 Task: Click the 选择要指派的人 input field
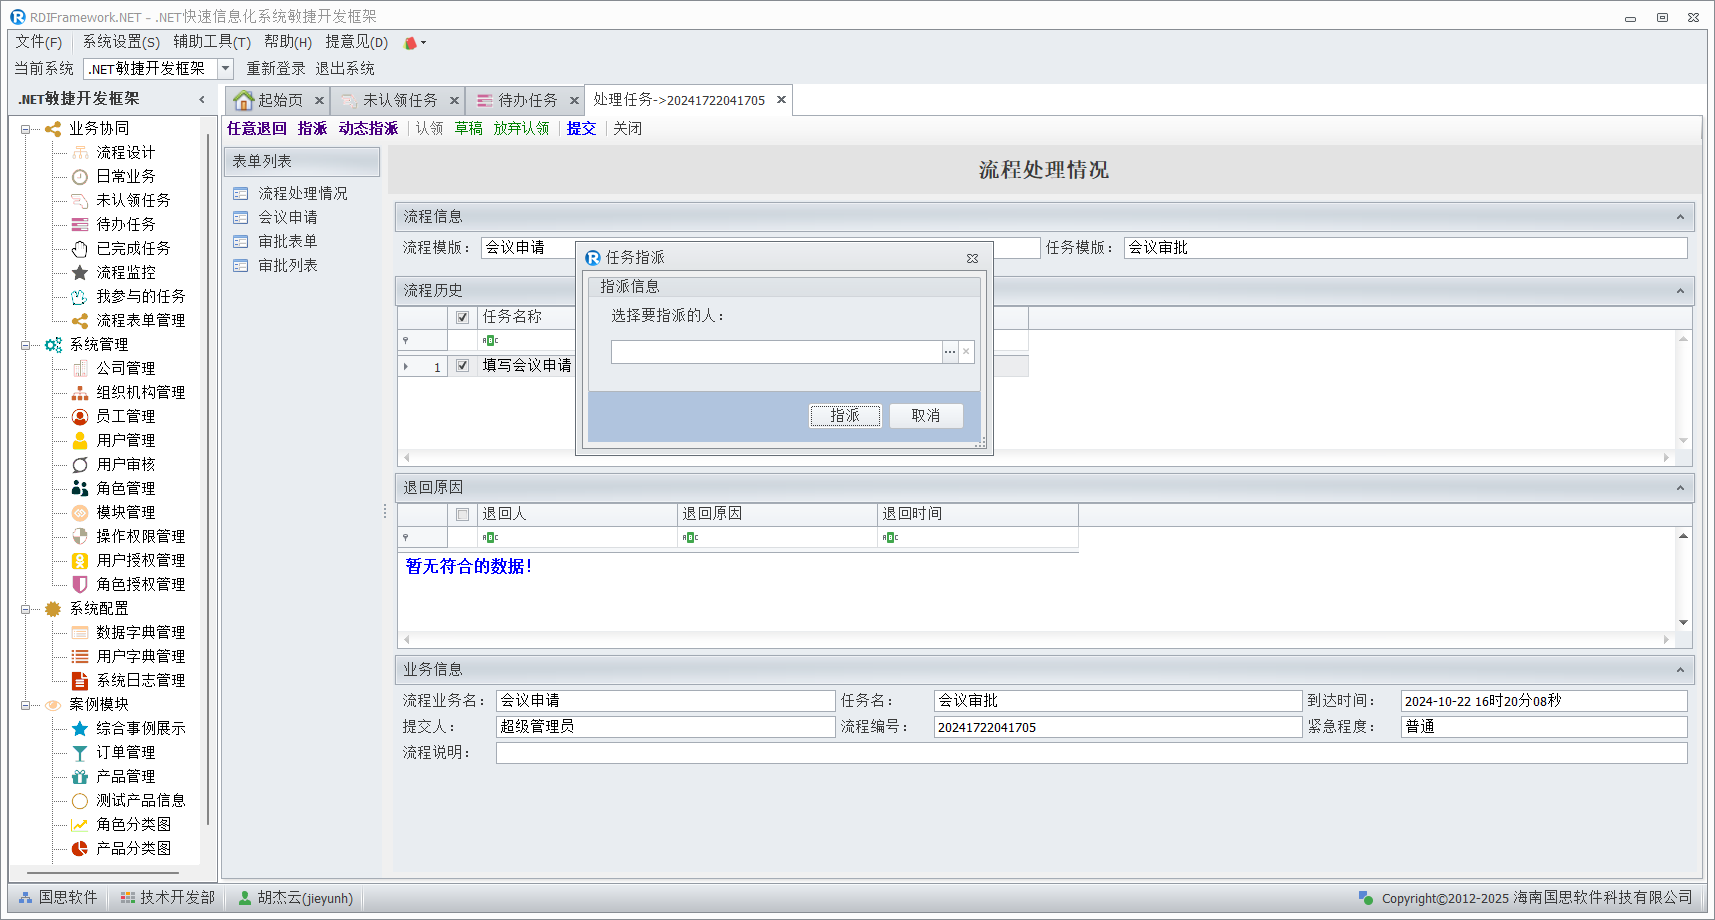[776, 352]
